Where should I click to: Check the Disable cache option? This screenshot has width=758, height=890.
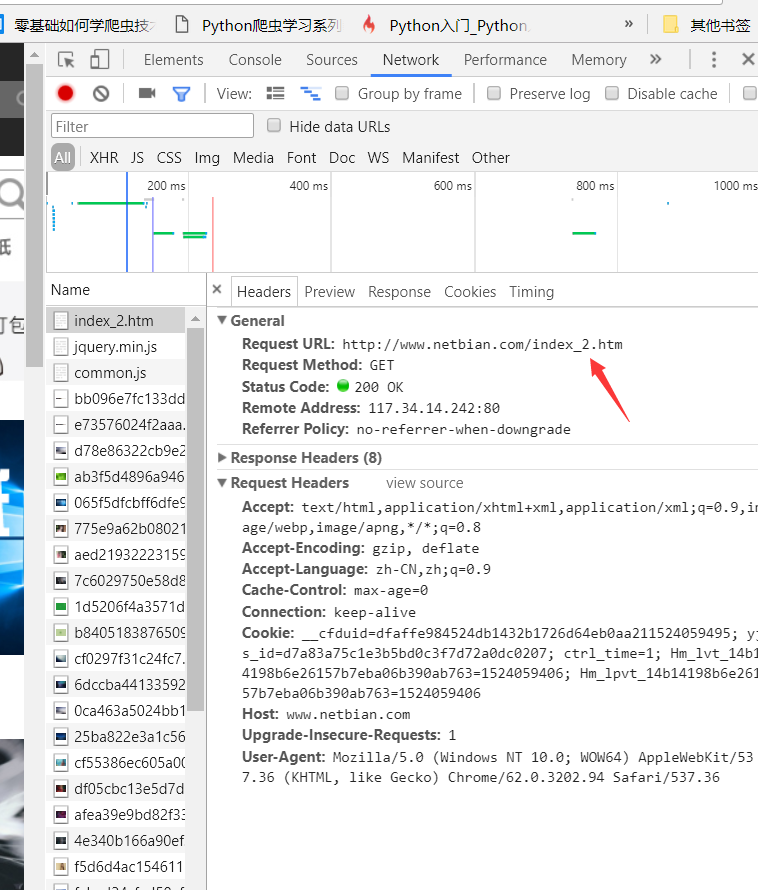(612, 93)
